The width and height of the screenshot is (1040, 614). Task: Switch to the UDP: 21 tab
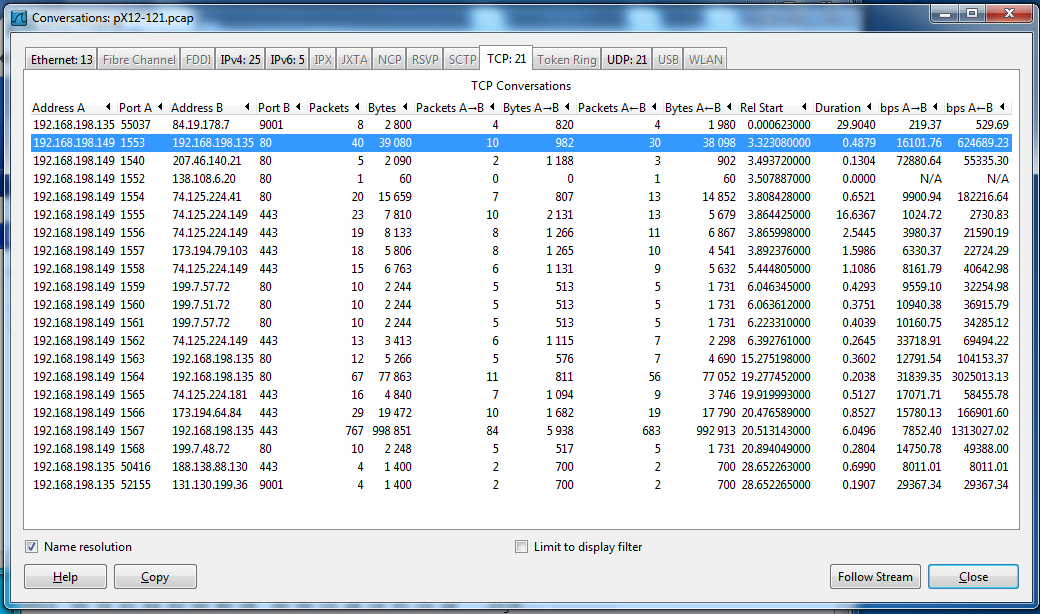(x=627, y=60)
